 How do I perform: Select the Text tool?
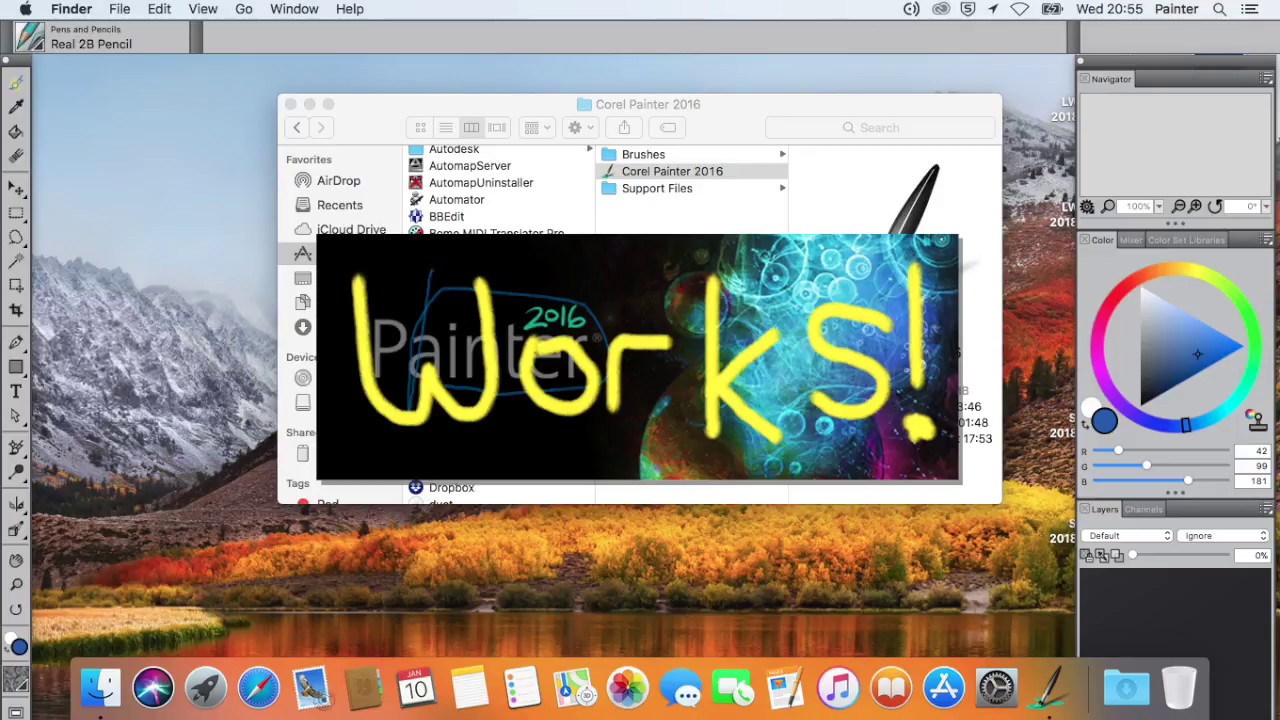pyautogui.click(x=16, y=391)
